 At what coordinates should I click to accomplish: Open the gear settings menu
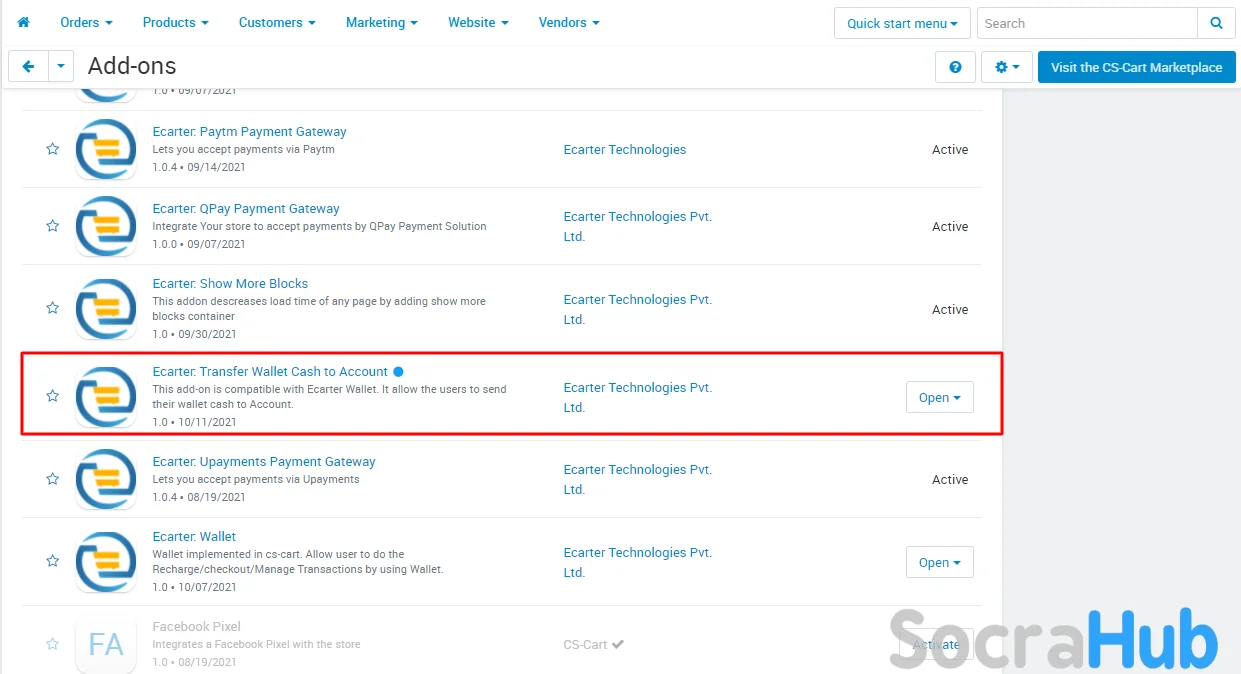[x=1006, y=67]
